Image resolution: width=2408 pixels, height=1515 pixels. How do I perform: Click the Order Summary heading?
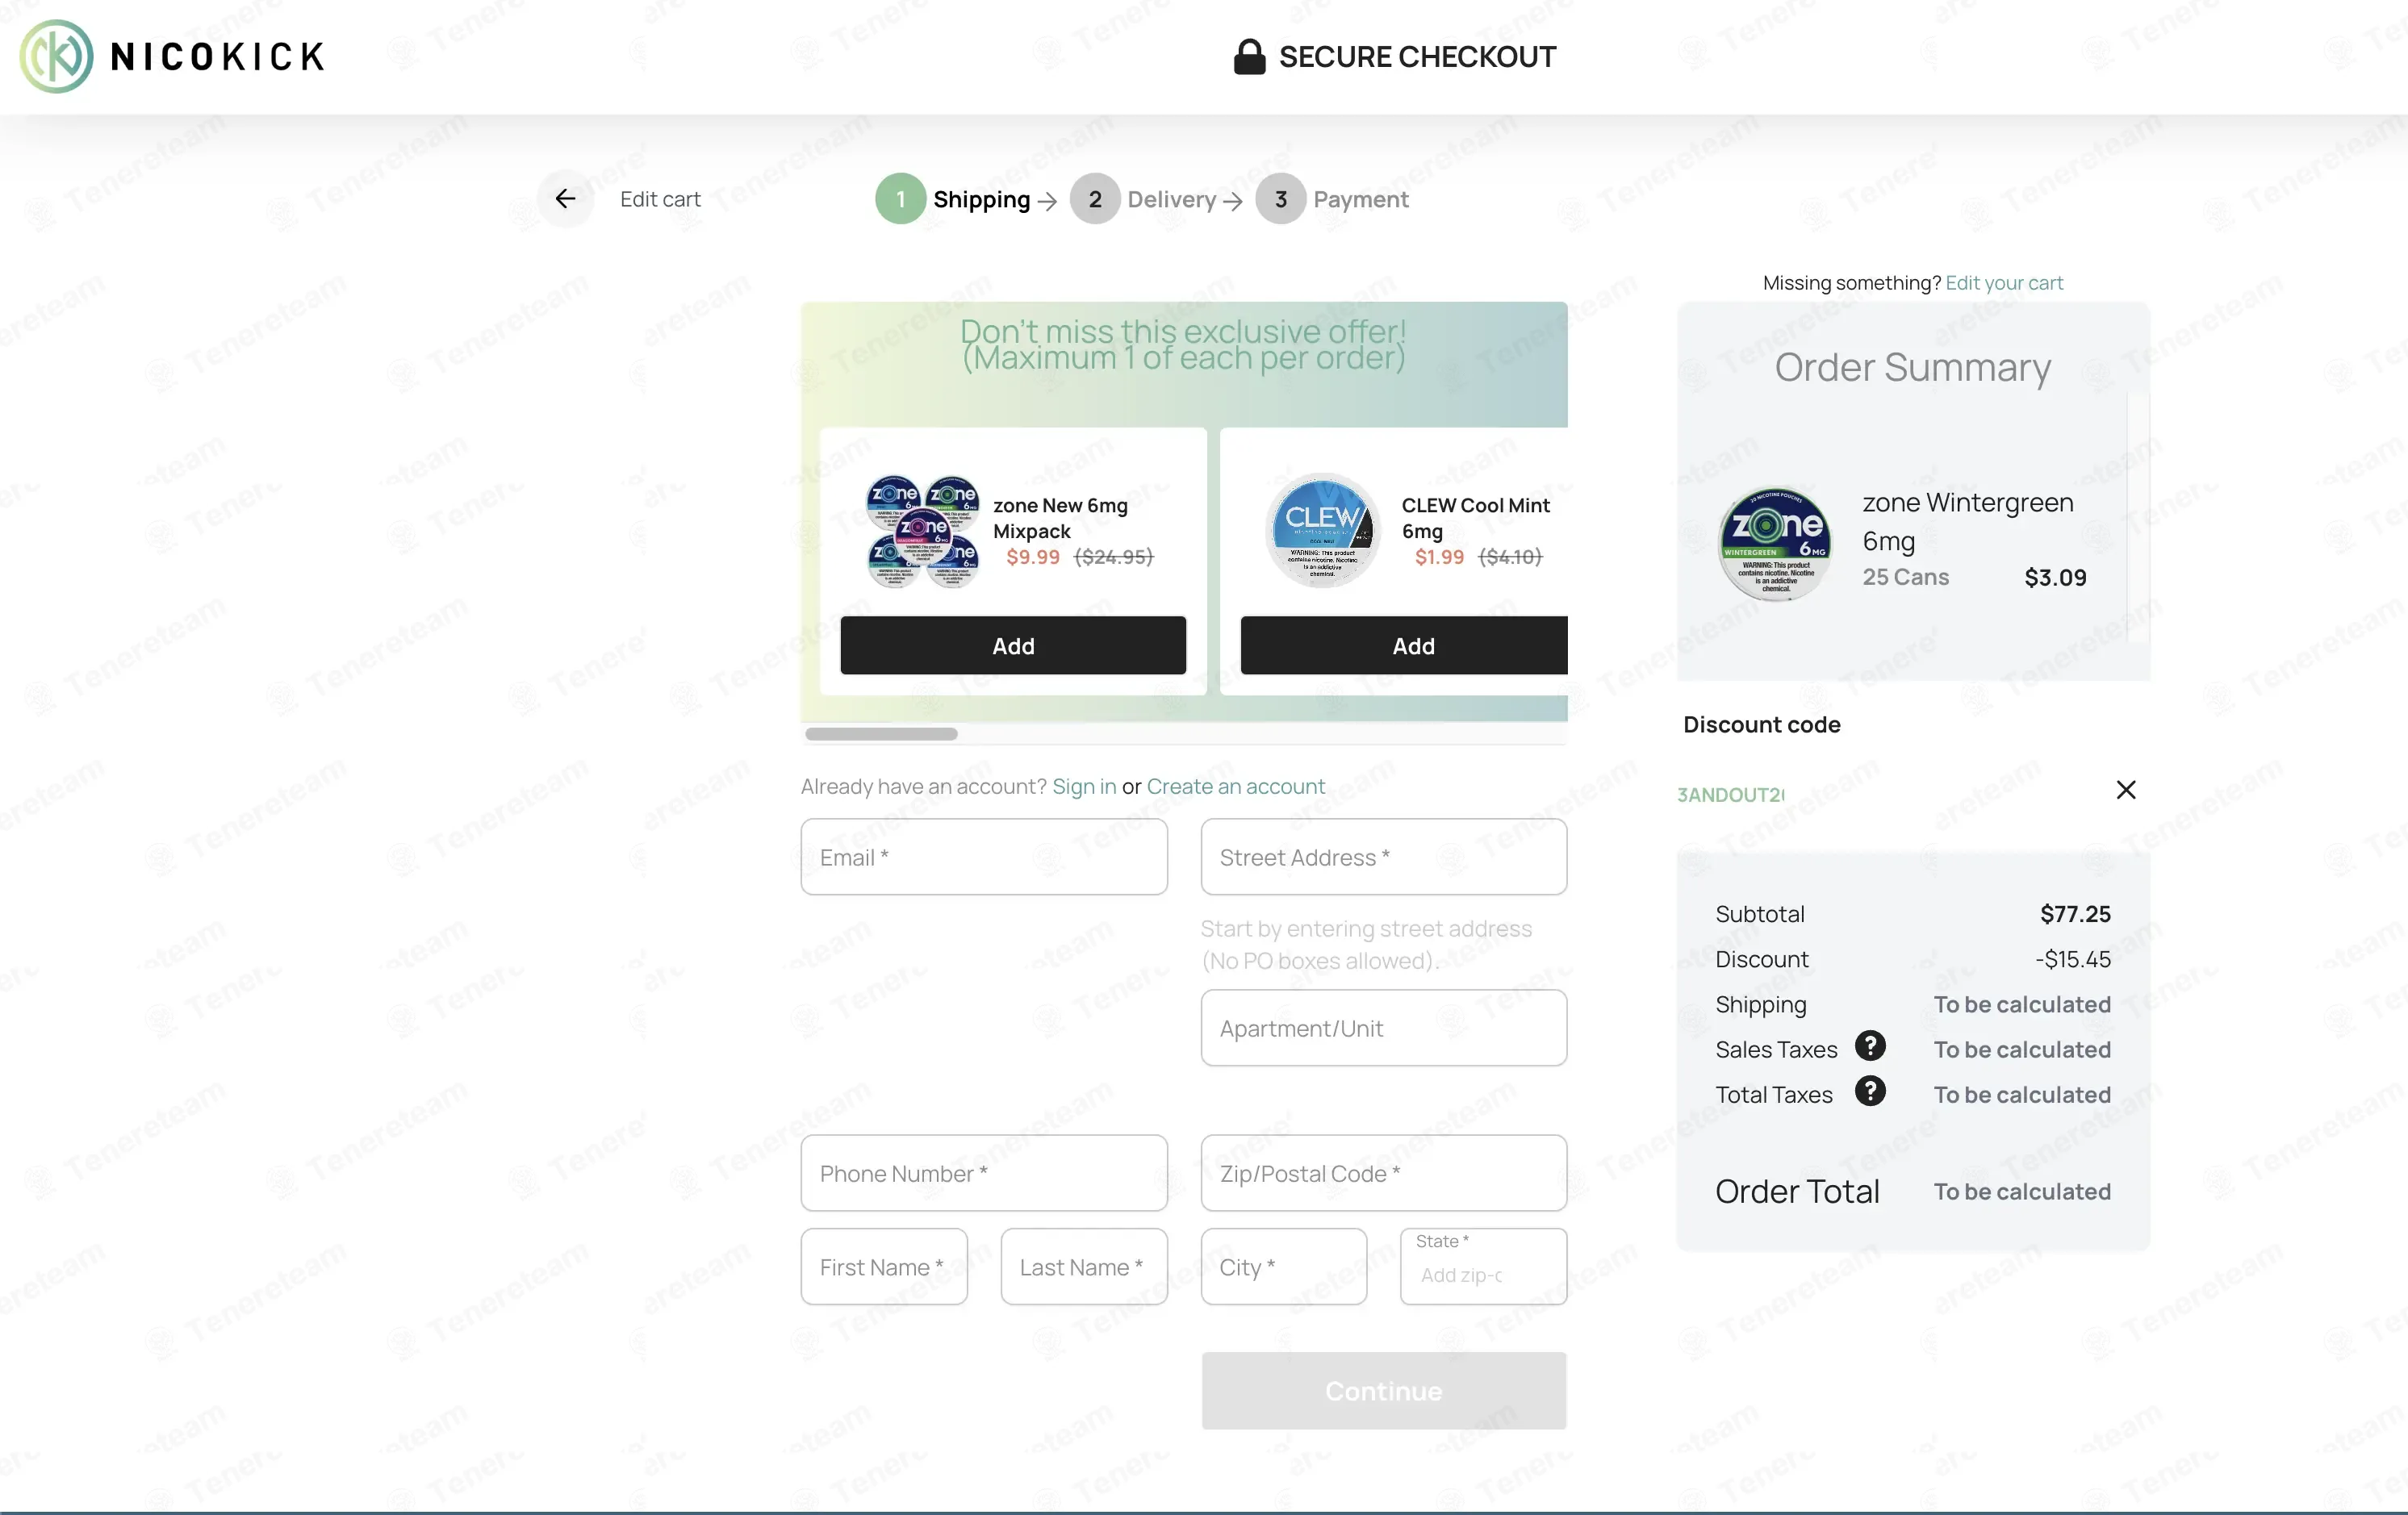(1912, 367)
